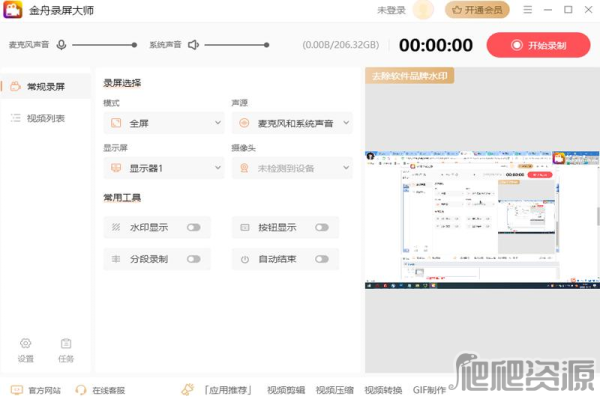The height and width of the screenshot is (399, 600).
Task: Click the screen preview thumbnail
Action: click(x=482, y=220)
